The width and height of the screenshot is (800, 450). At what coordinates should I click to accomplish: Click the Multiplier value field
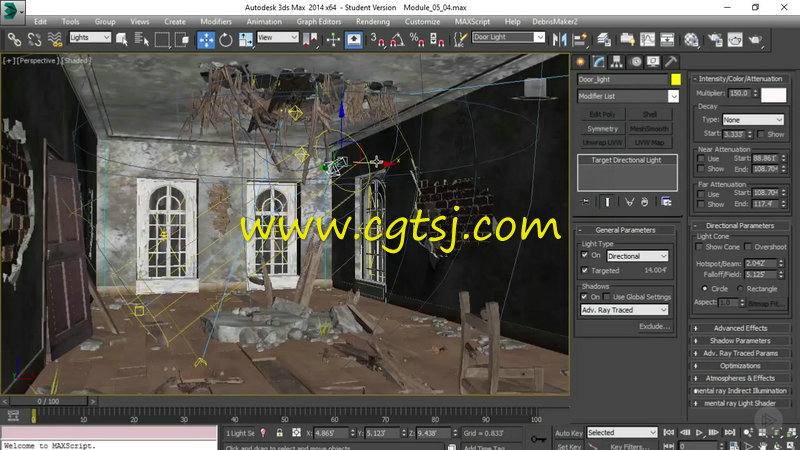pyautogui.click(x=739, y=93)
